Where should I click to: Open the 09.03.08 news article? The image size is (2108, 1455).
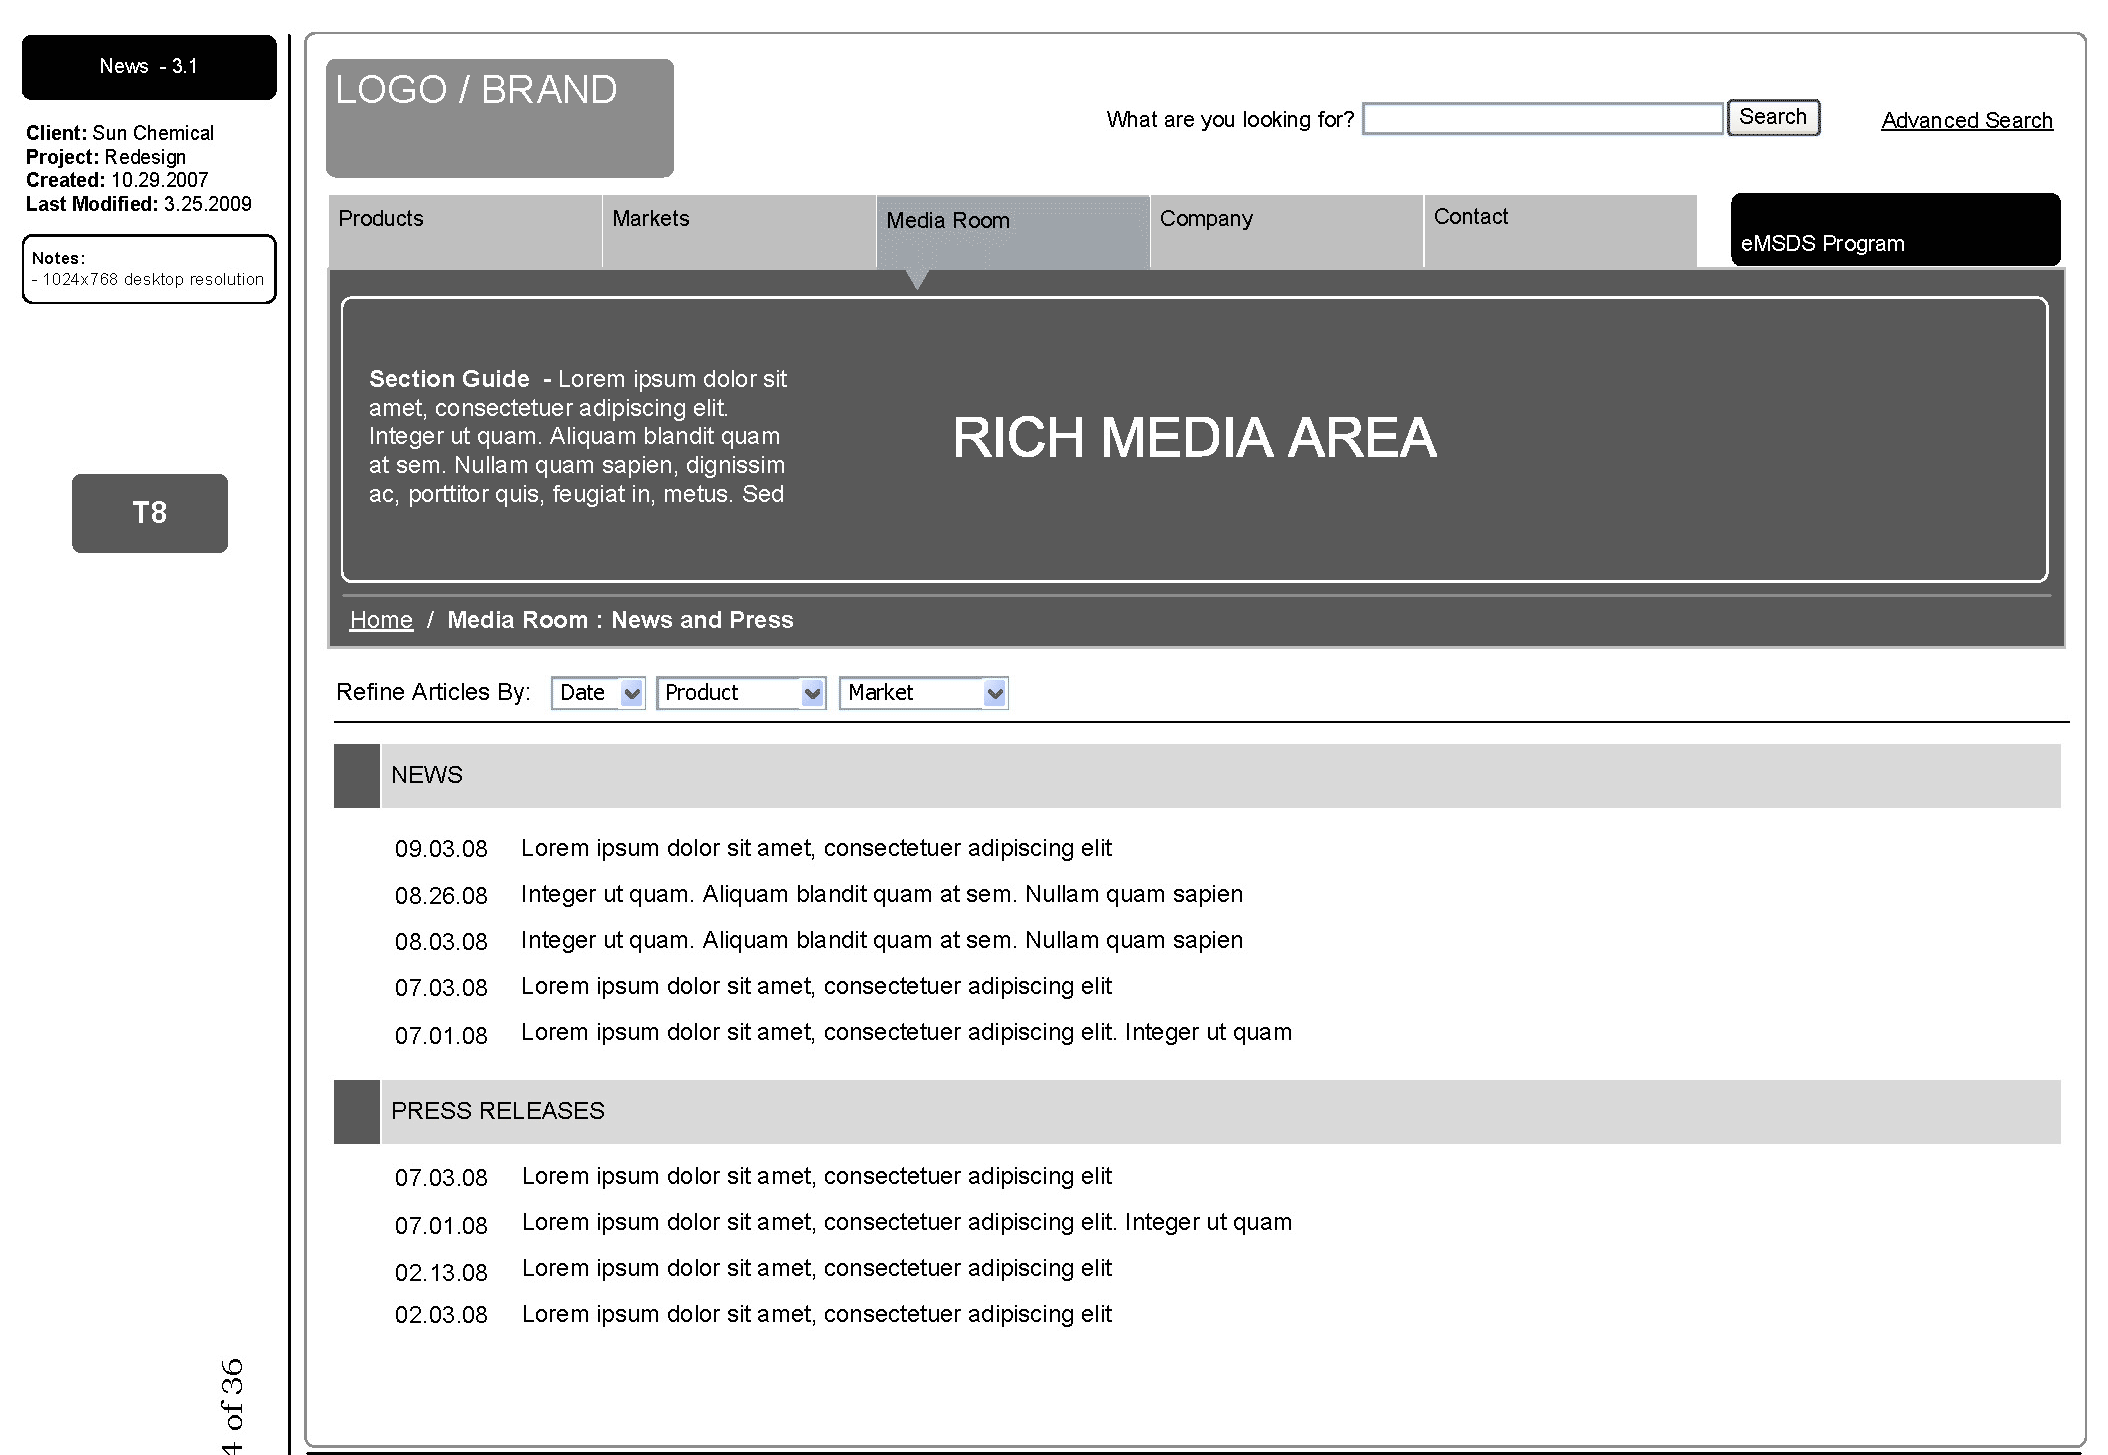pyautogui.click(x=816, y=848)
